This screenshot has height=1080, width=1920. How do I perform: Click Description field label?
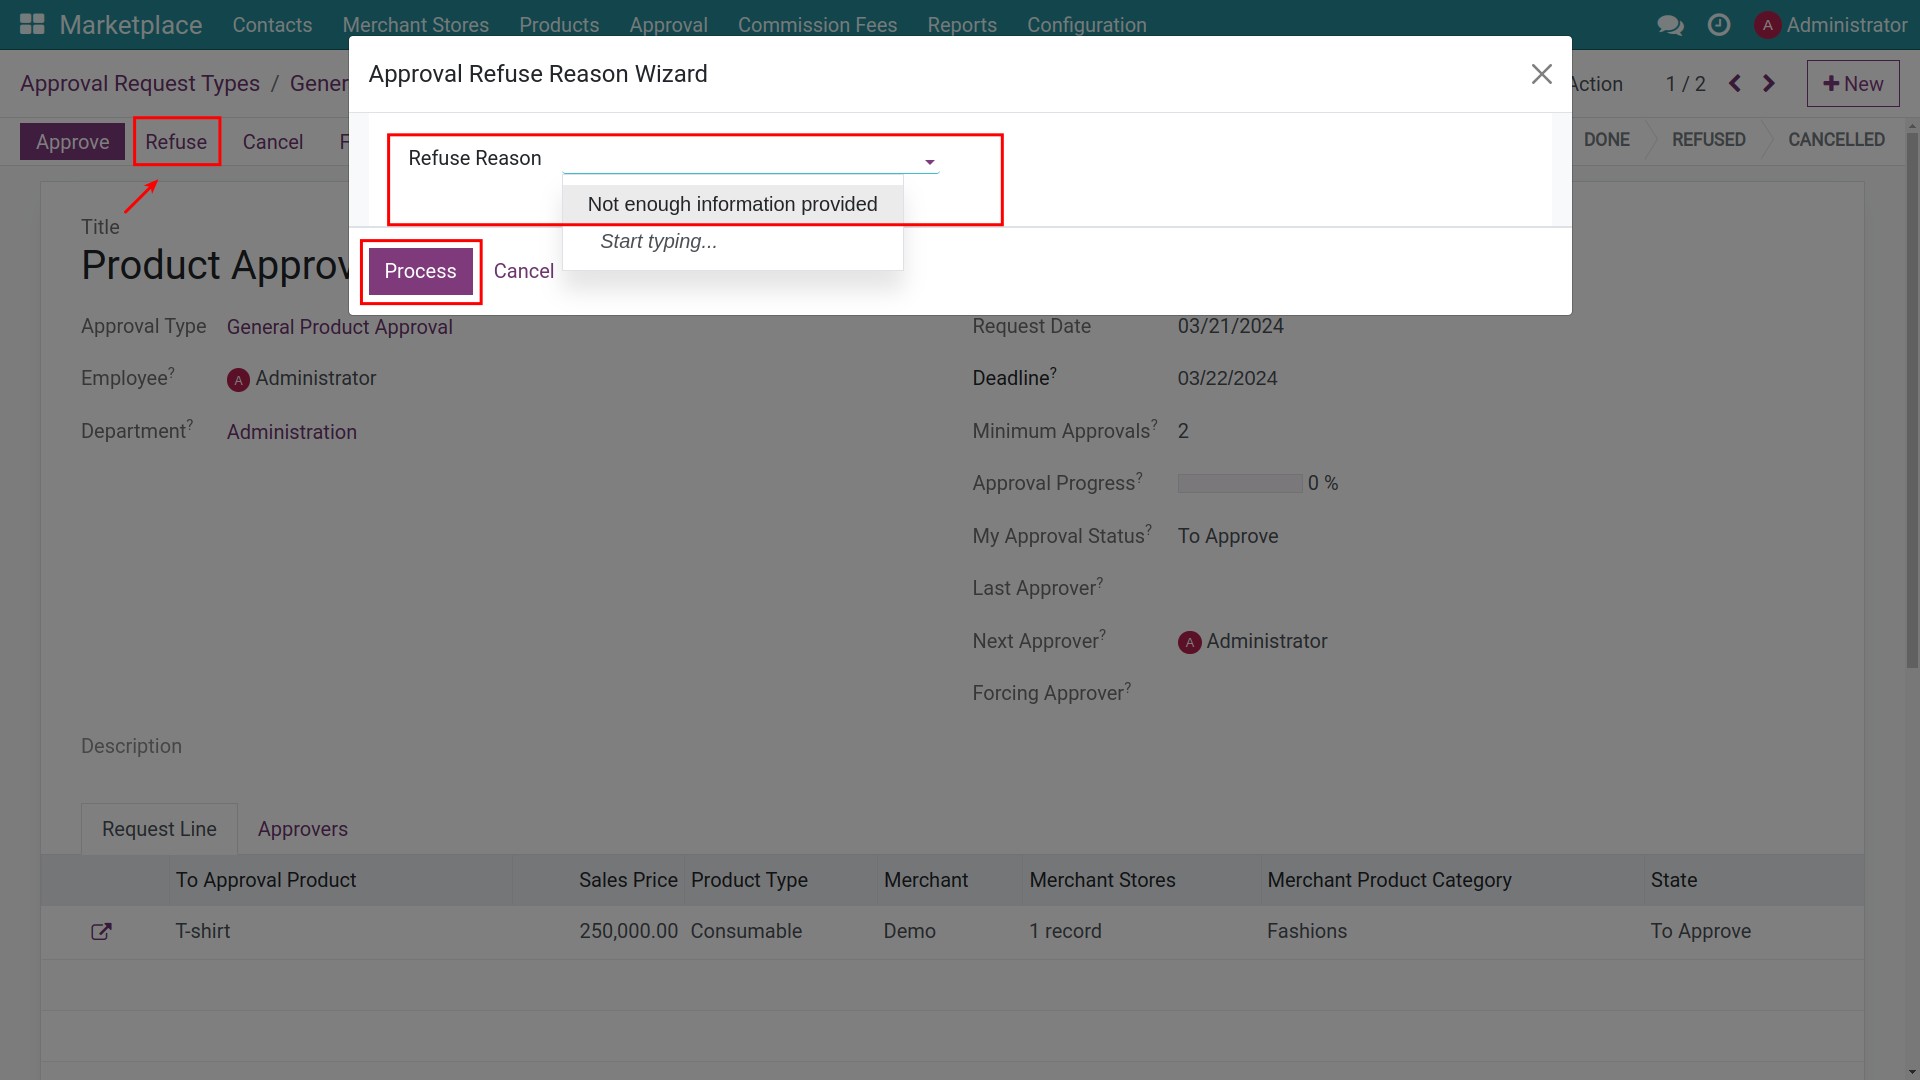(x=131, y=746)
